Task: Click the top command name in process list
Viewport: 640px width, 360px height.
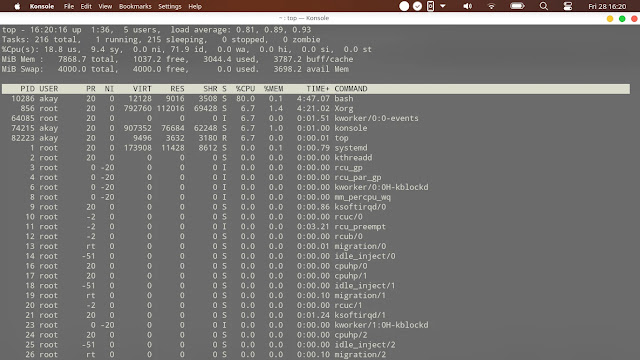Action: [x=341, y=138]
